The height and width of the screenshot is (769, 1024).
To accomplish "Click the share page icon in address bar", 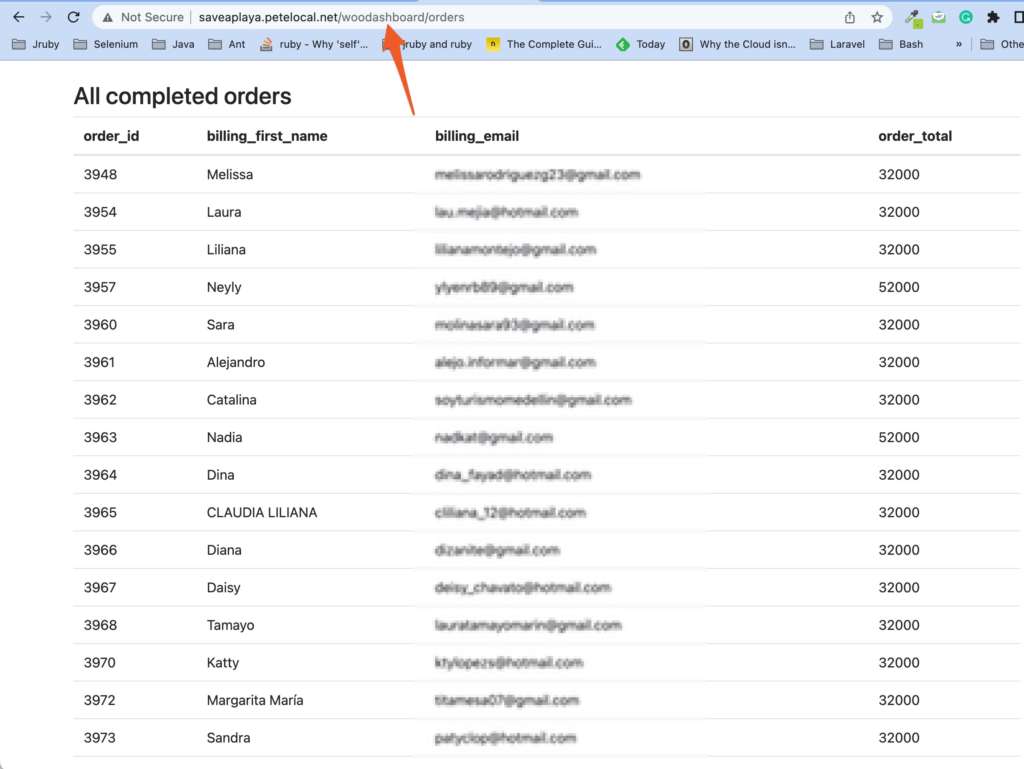I will 850,17.
